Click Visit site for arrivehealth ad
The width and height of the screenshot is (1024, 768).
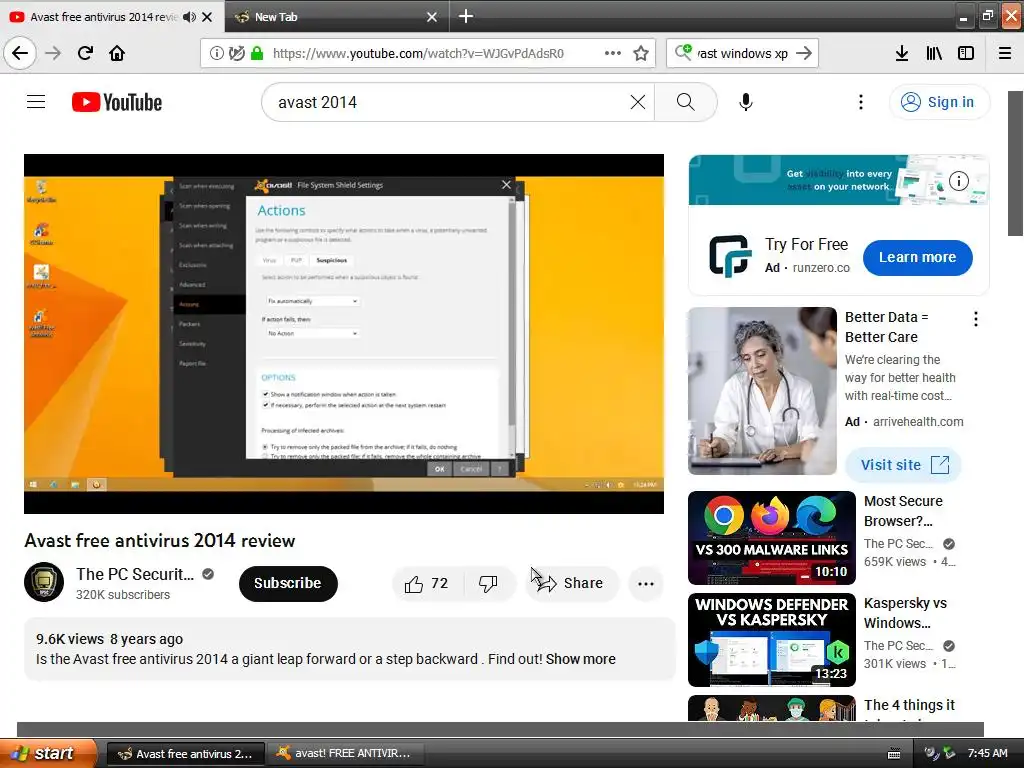903,465
